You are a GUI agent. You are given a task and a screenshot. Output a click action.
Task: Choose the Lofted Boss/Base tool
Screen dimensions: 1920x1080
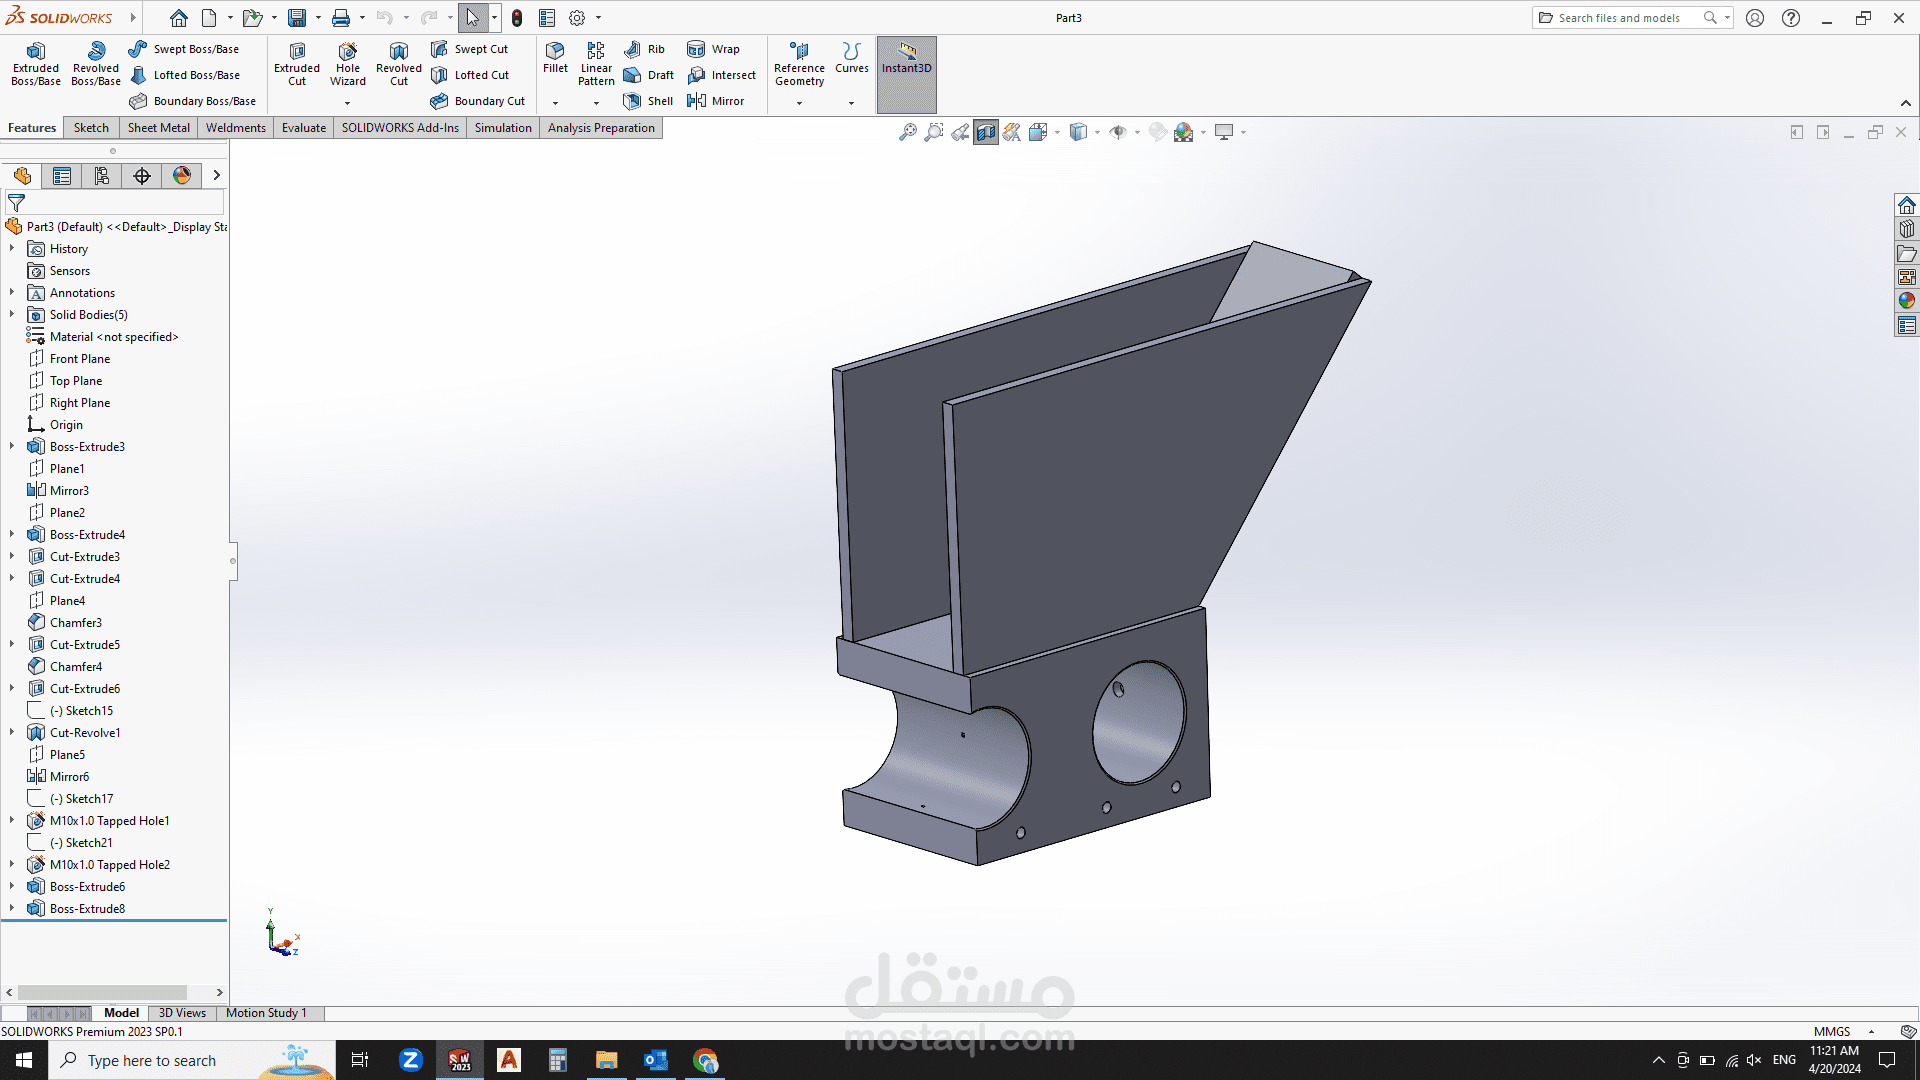click(x=185, y=75)
